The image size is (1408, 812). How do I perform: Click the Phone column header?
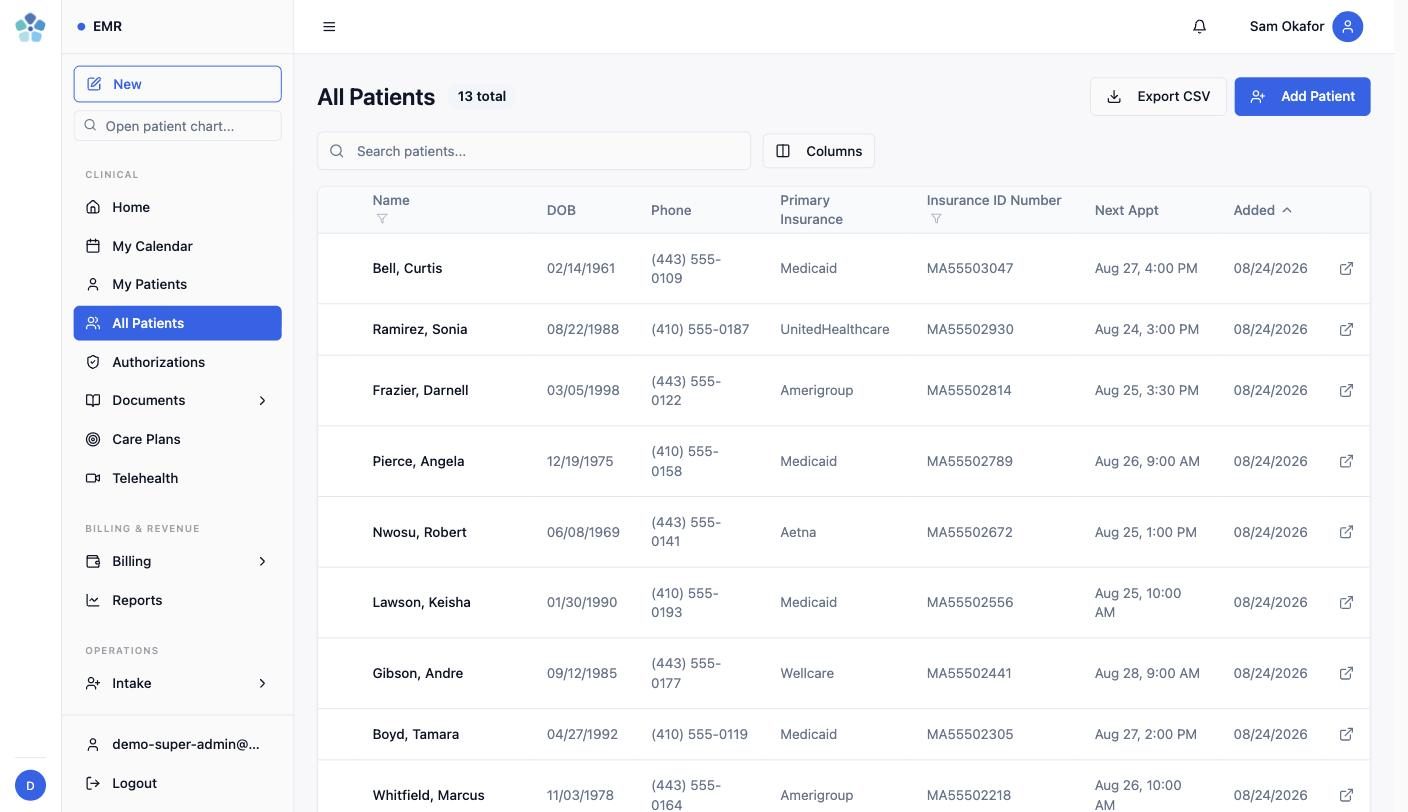coord(671,210)
